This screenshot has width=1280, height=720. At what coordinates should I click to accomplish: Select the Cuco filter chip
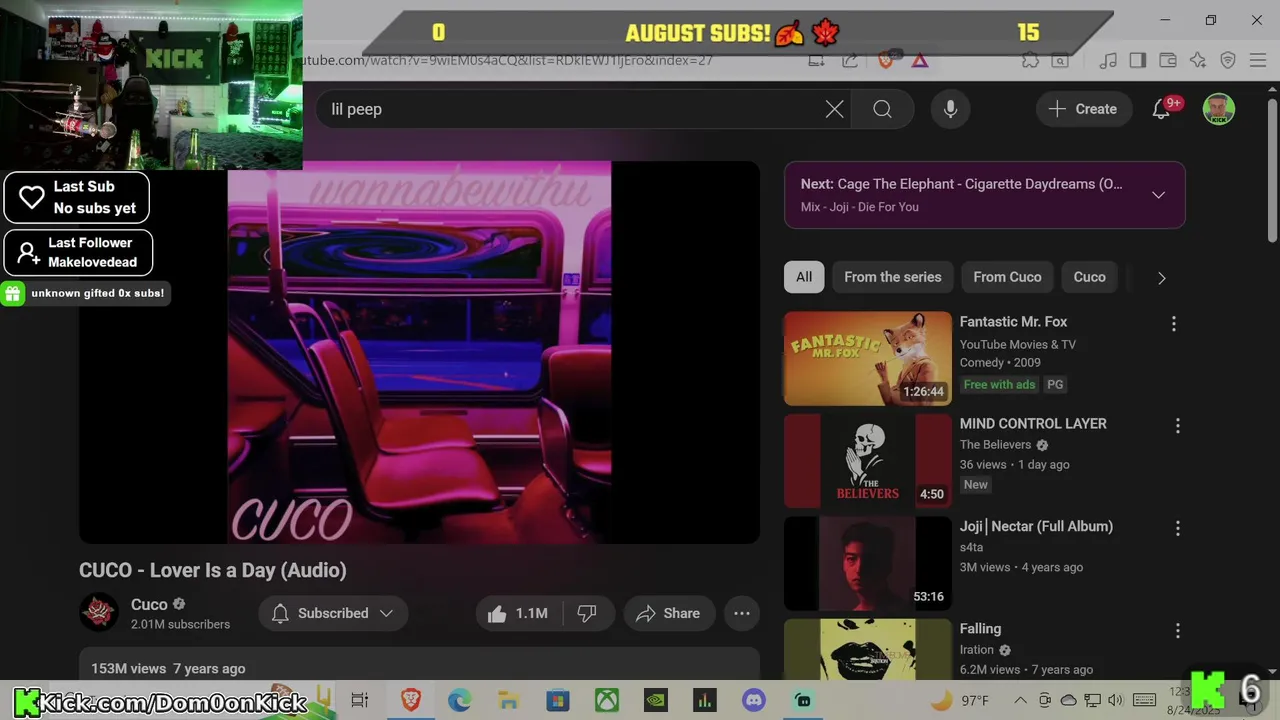pyautogui.click(x=1090, y=277)
